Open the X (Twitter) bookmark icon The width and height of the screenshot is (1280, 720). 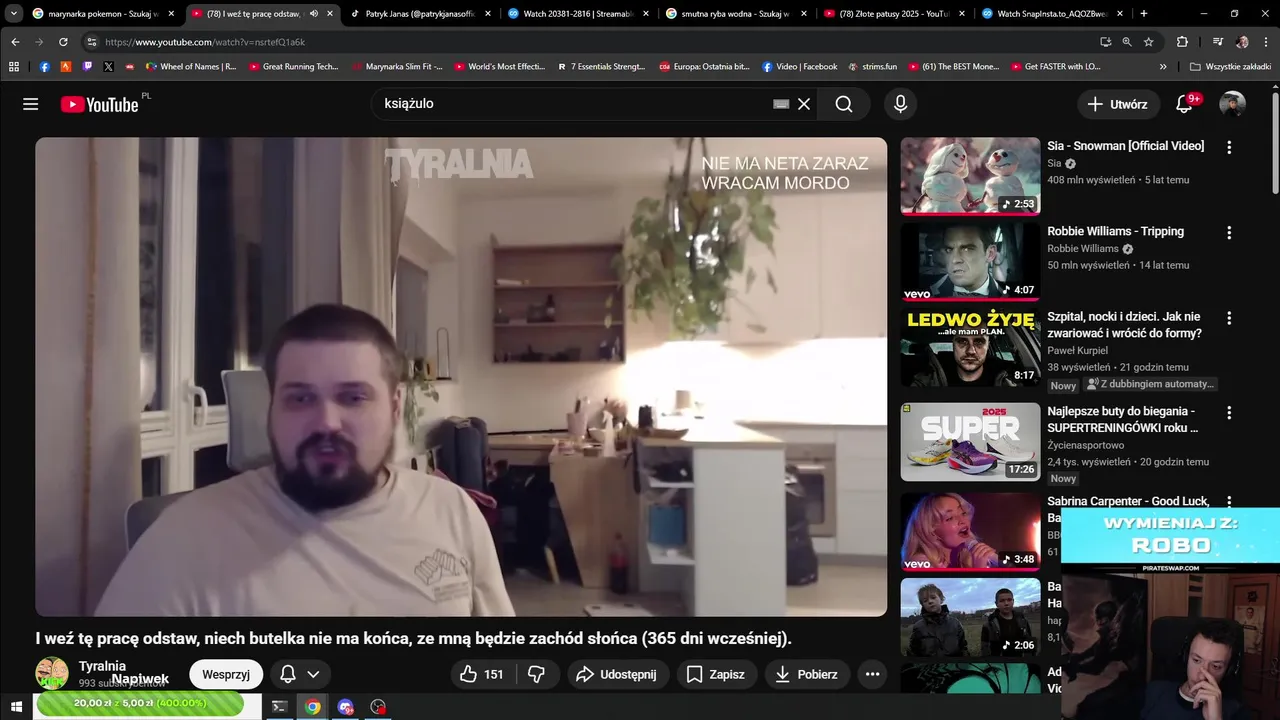108,67
